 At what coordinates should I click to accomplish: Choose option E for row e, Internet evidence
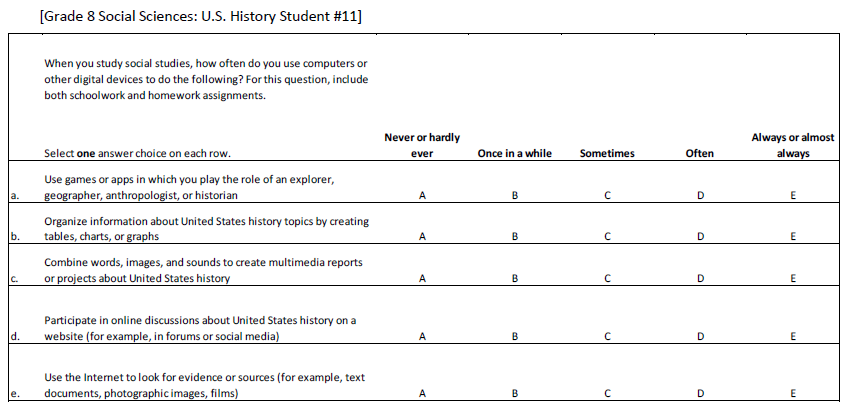(x=792, y=394)
